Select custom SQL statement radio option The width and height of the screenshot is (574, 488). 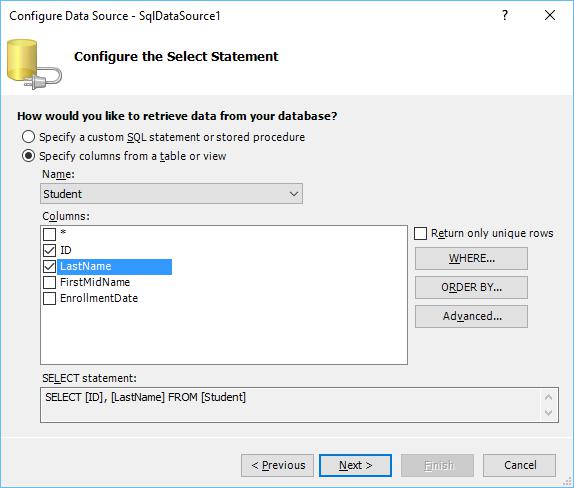[29, 137]
